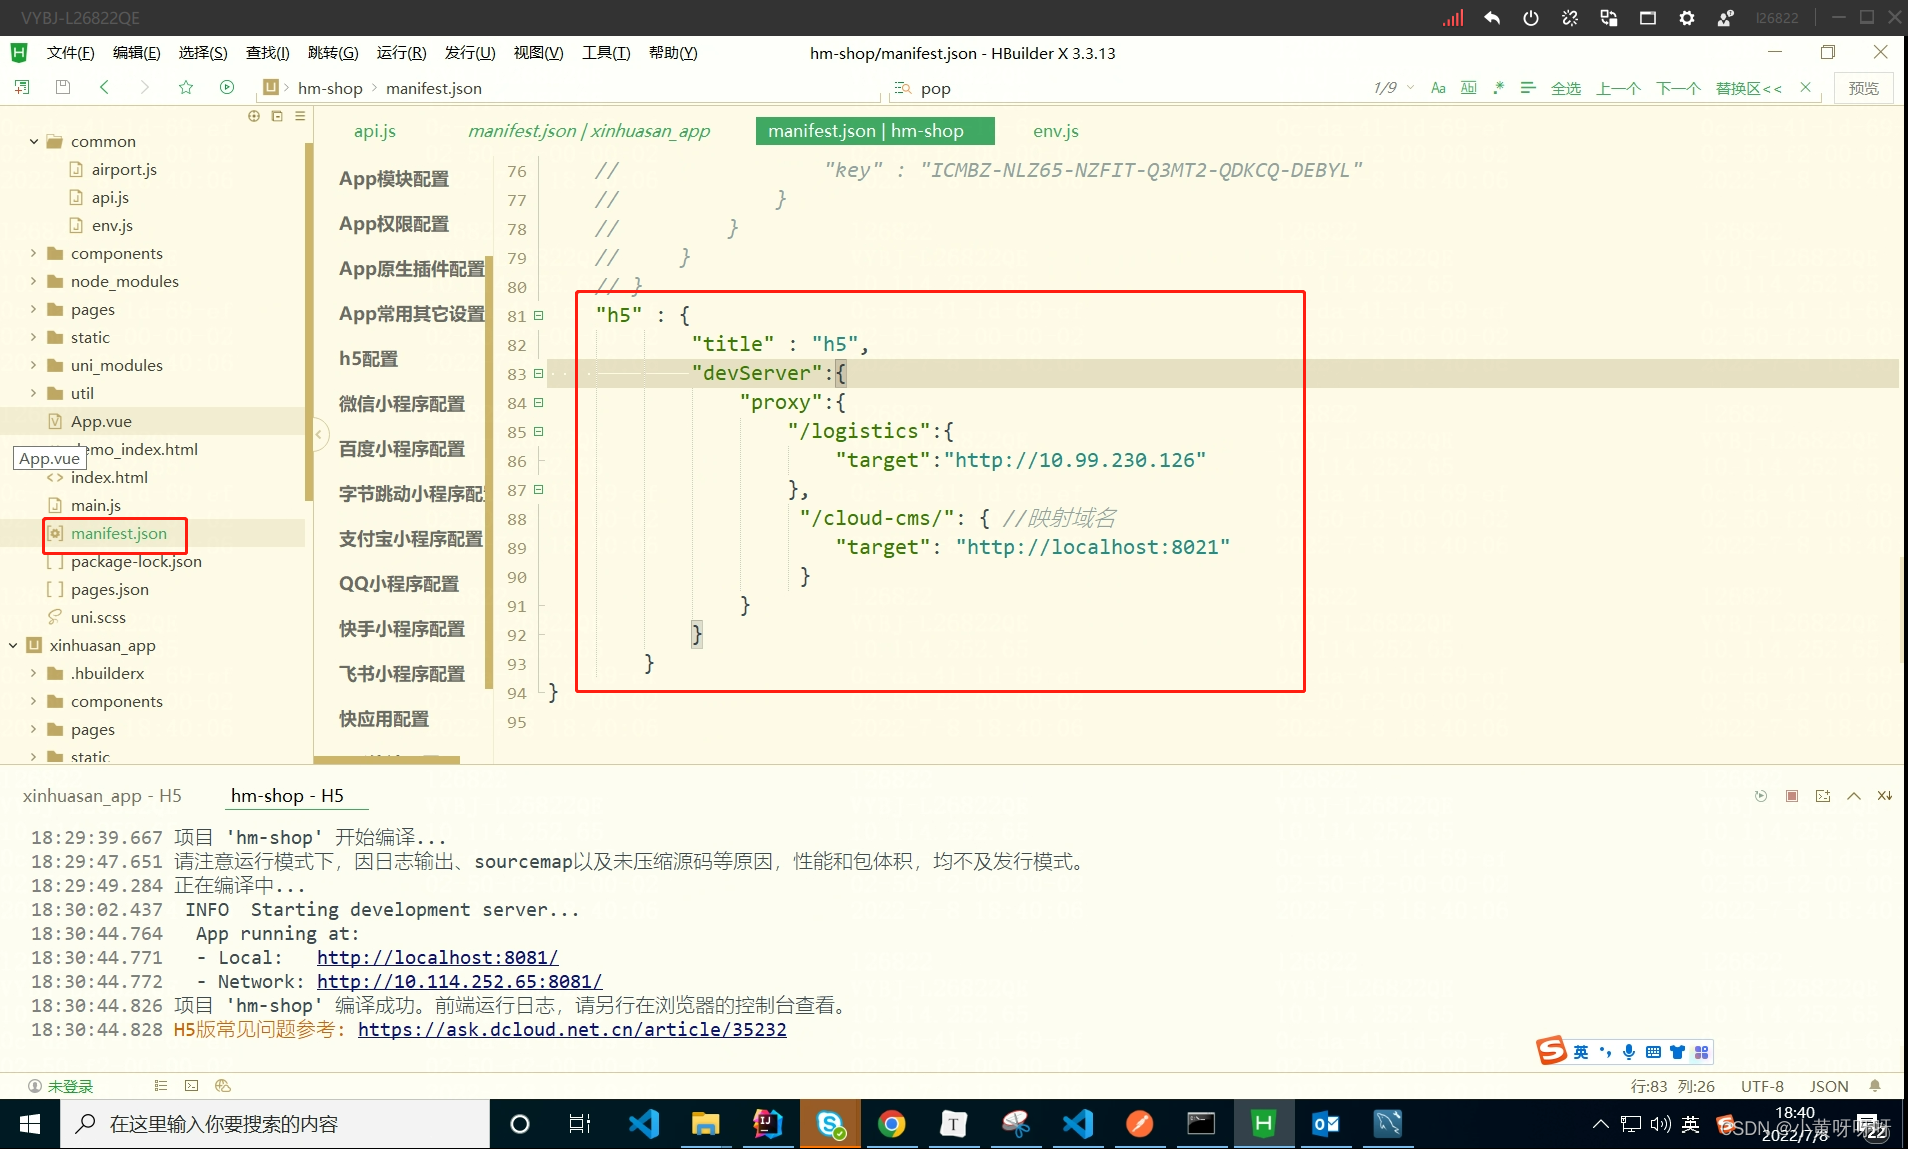The width and height of the screenshot is (1908, 1149).
Task: Fold code at line 81 h5 block
Action: tap(538, 316)
